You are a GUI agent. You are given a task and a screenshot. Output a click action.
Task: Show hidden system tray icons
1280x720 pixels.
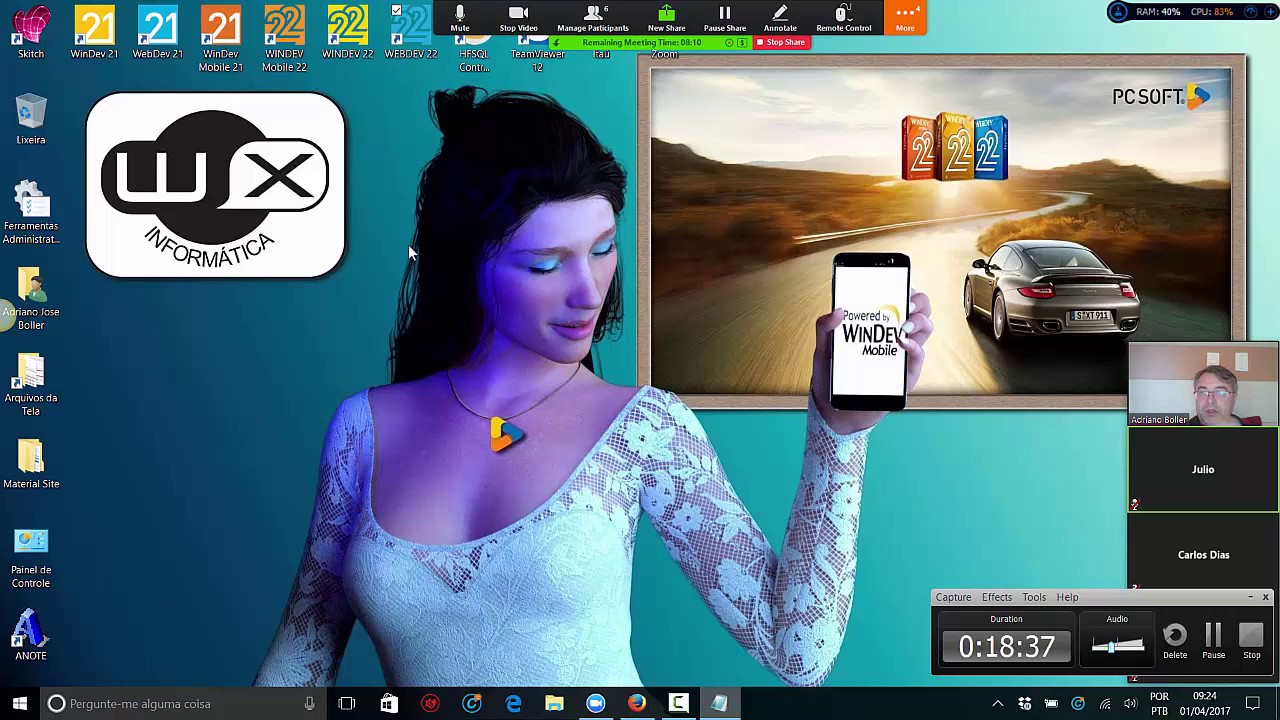pos(997,704)
